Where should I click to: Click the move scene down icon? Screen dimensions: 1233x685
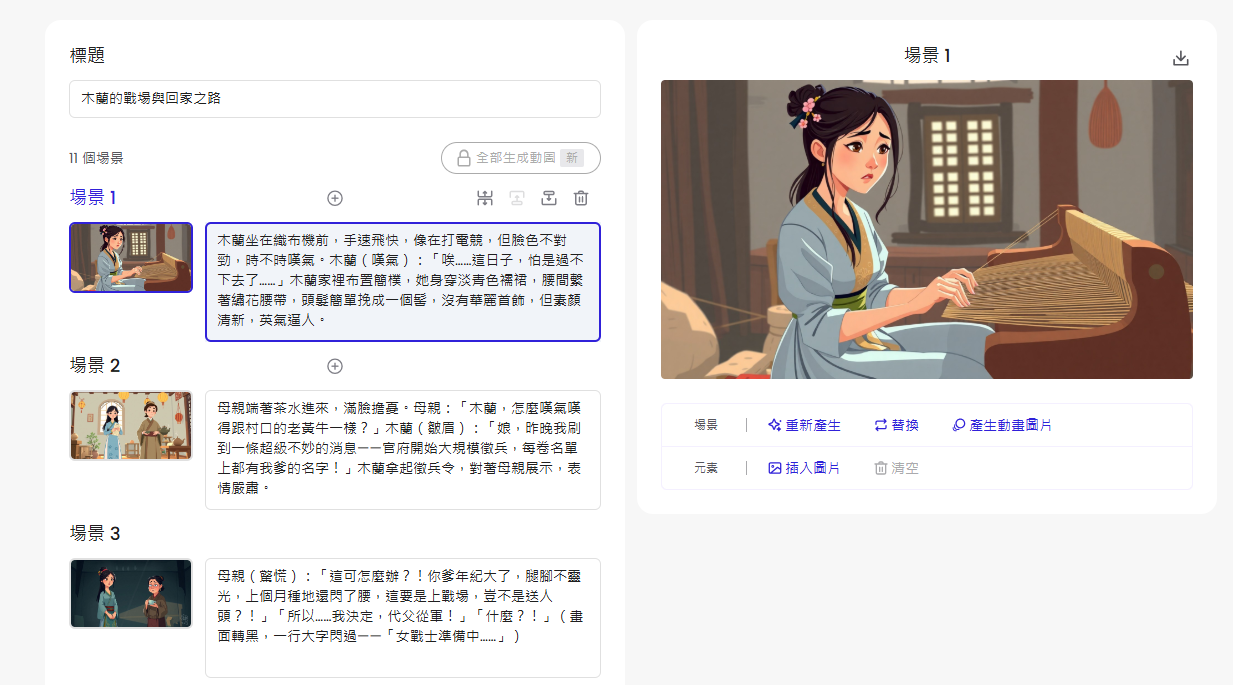(x=549, y=198)
